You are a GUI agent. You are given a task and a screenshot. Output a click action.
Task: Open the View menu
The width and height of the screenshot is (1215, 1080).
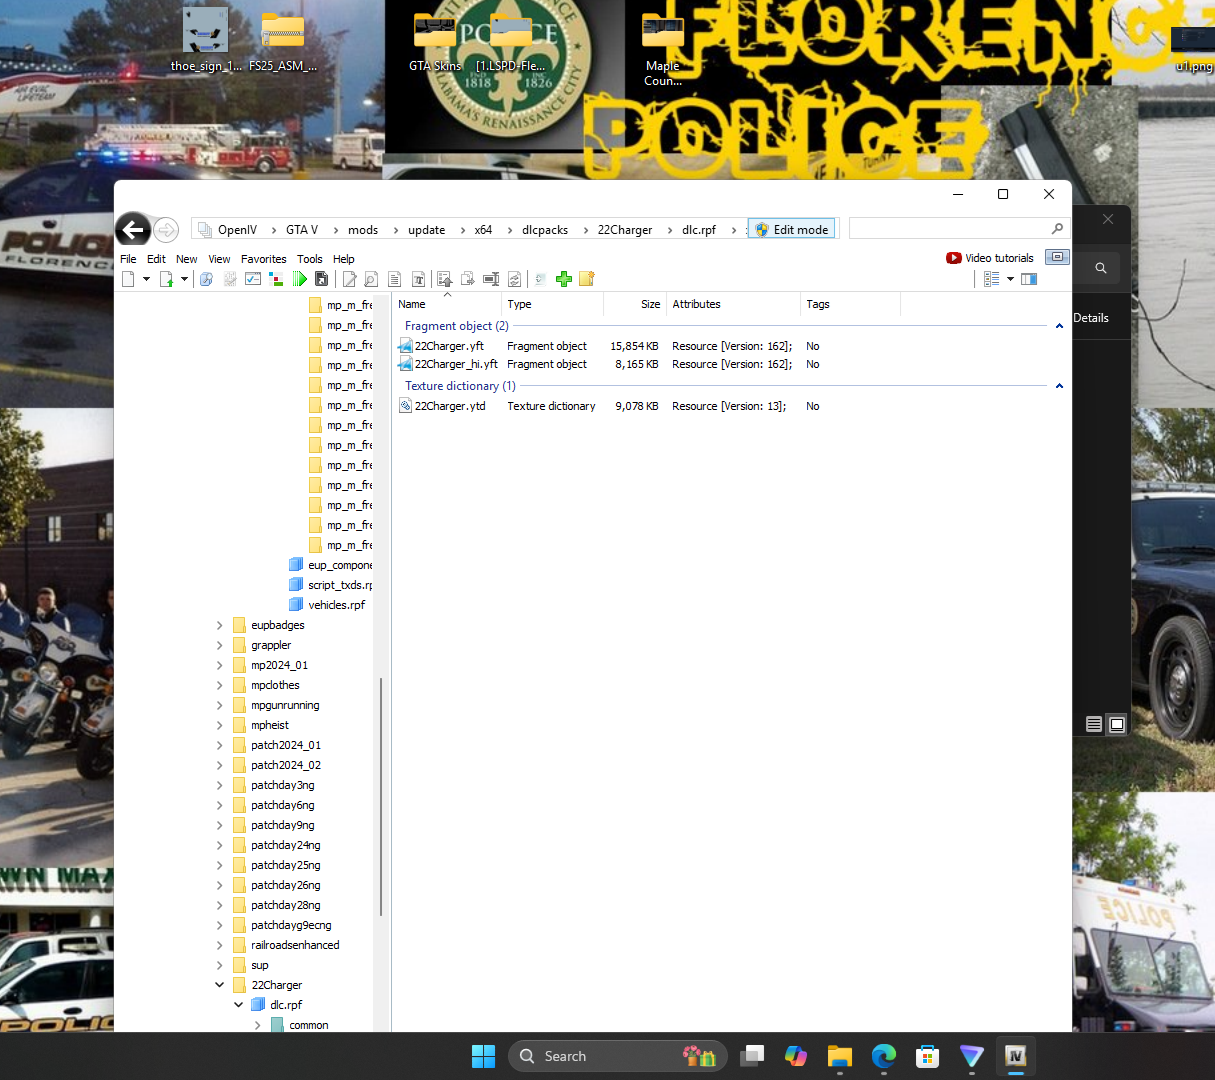tap(219, 259)
